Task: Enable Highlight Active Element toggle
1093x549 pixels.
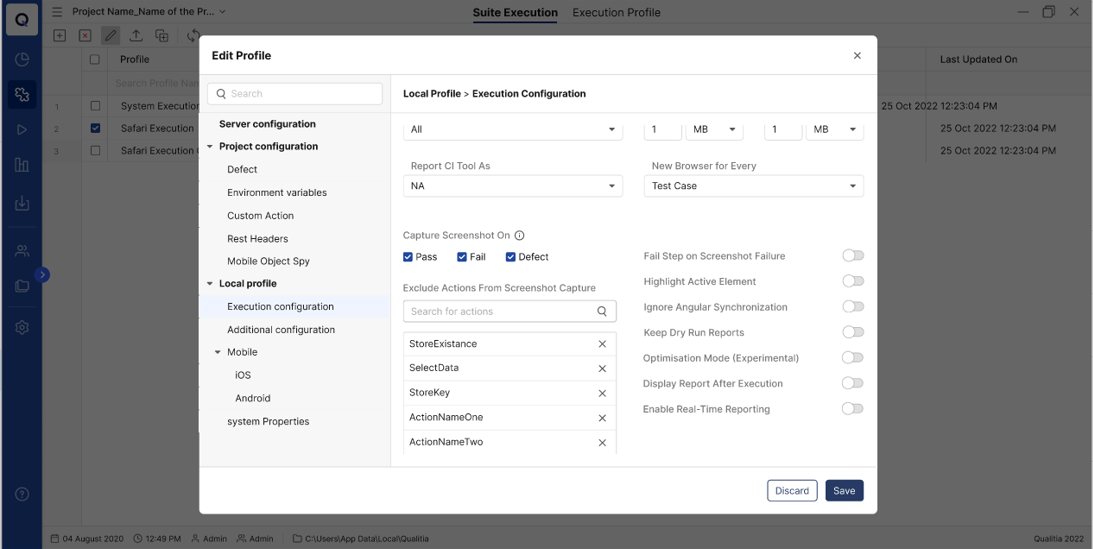Action: pos(852,282)
